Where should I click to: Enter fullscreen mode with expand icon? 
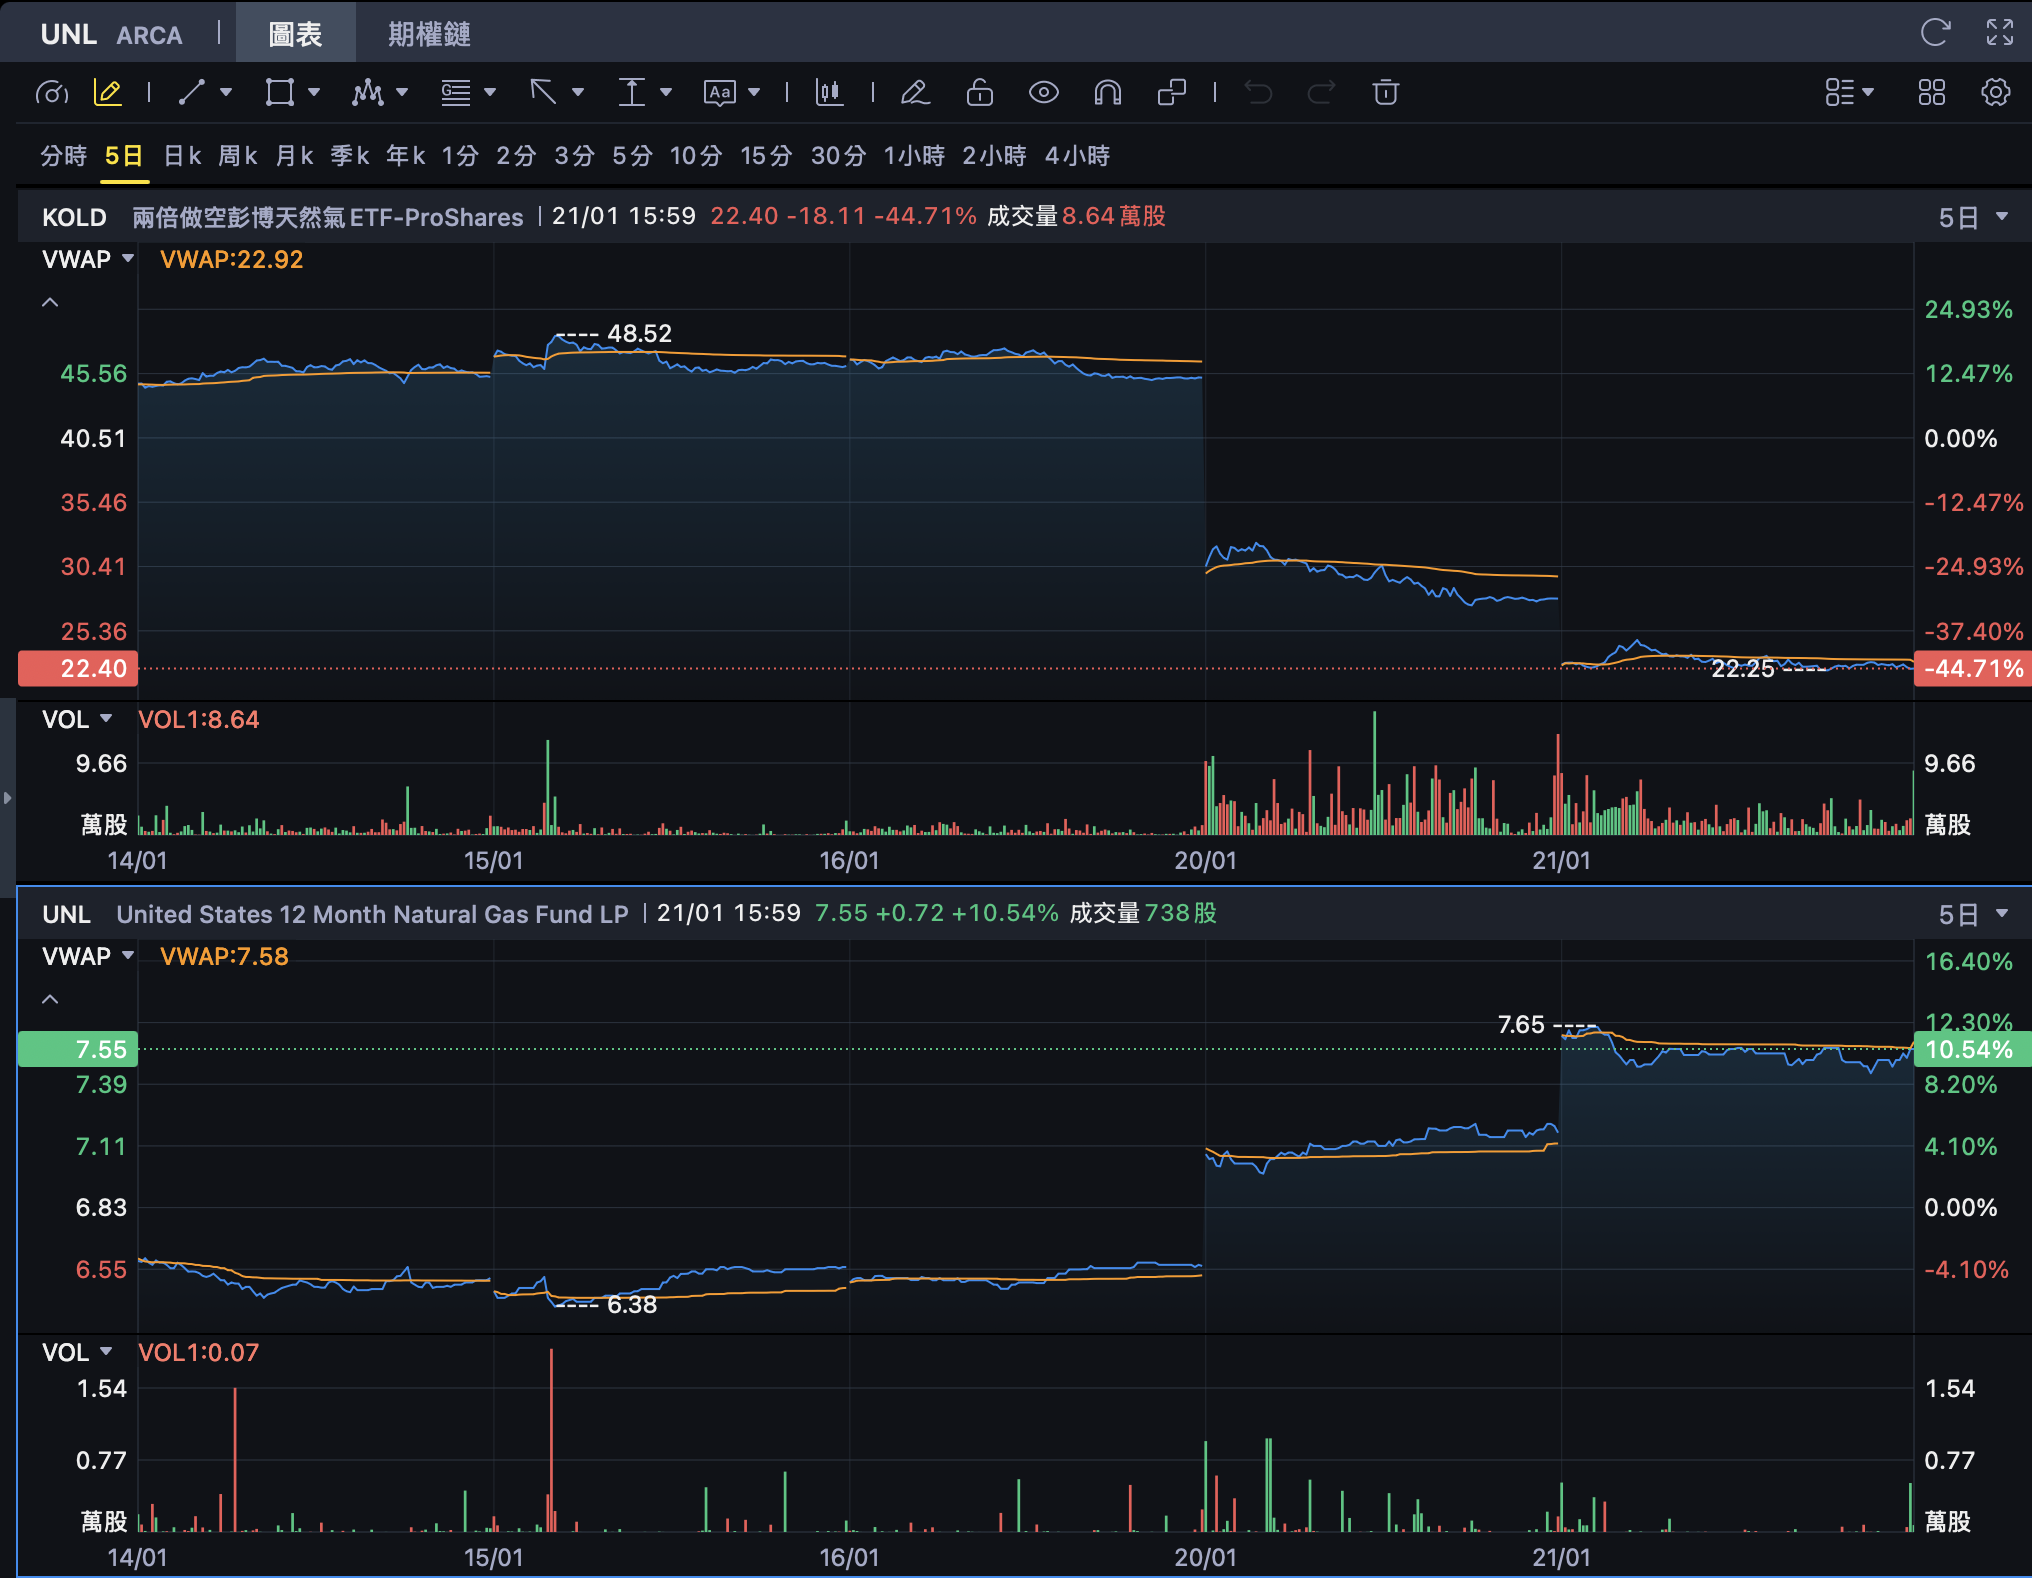click(x=1999, y=32)
